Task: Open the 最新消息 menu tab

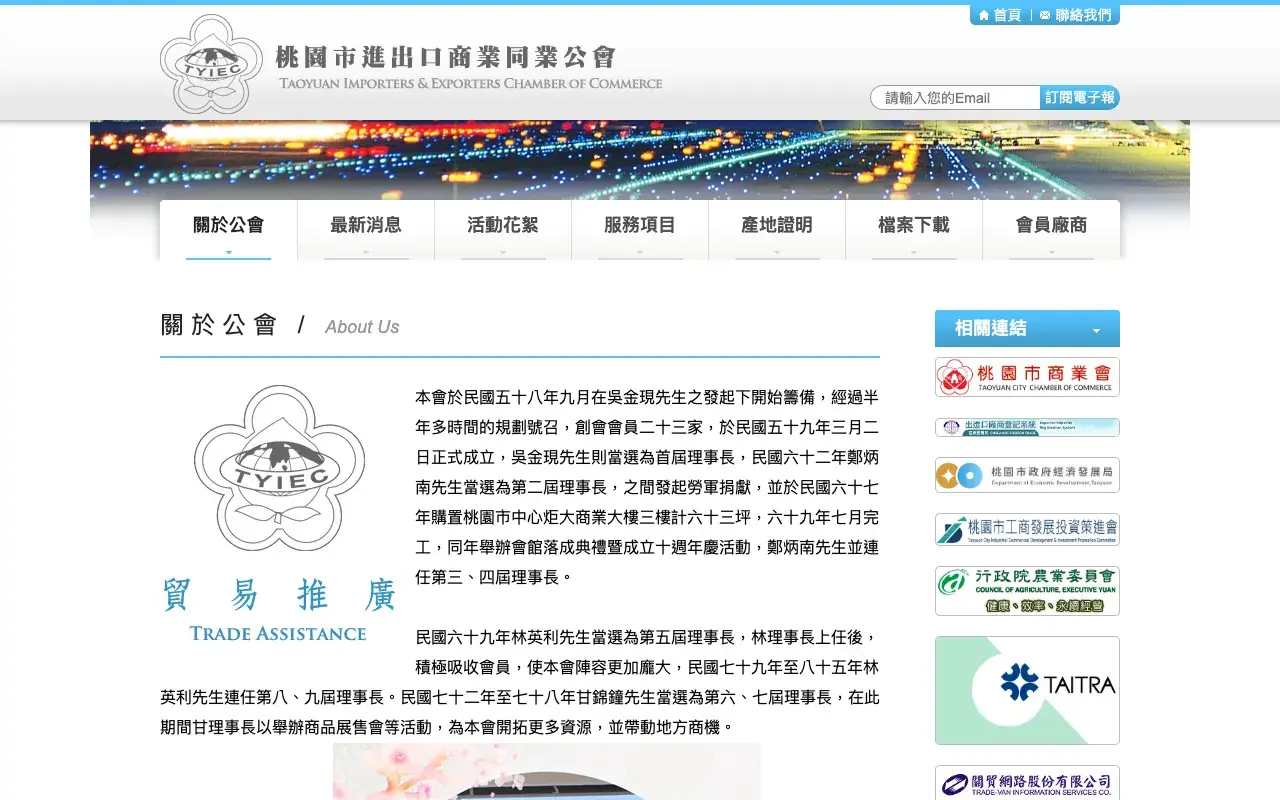Action: tap(366, 230)
